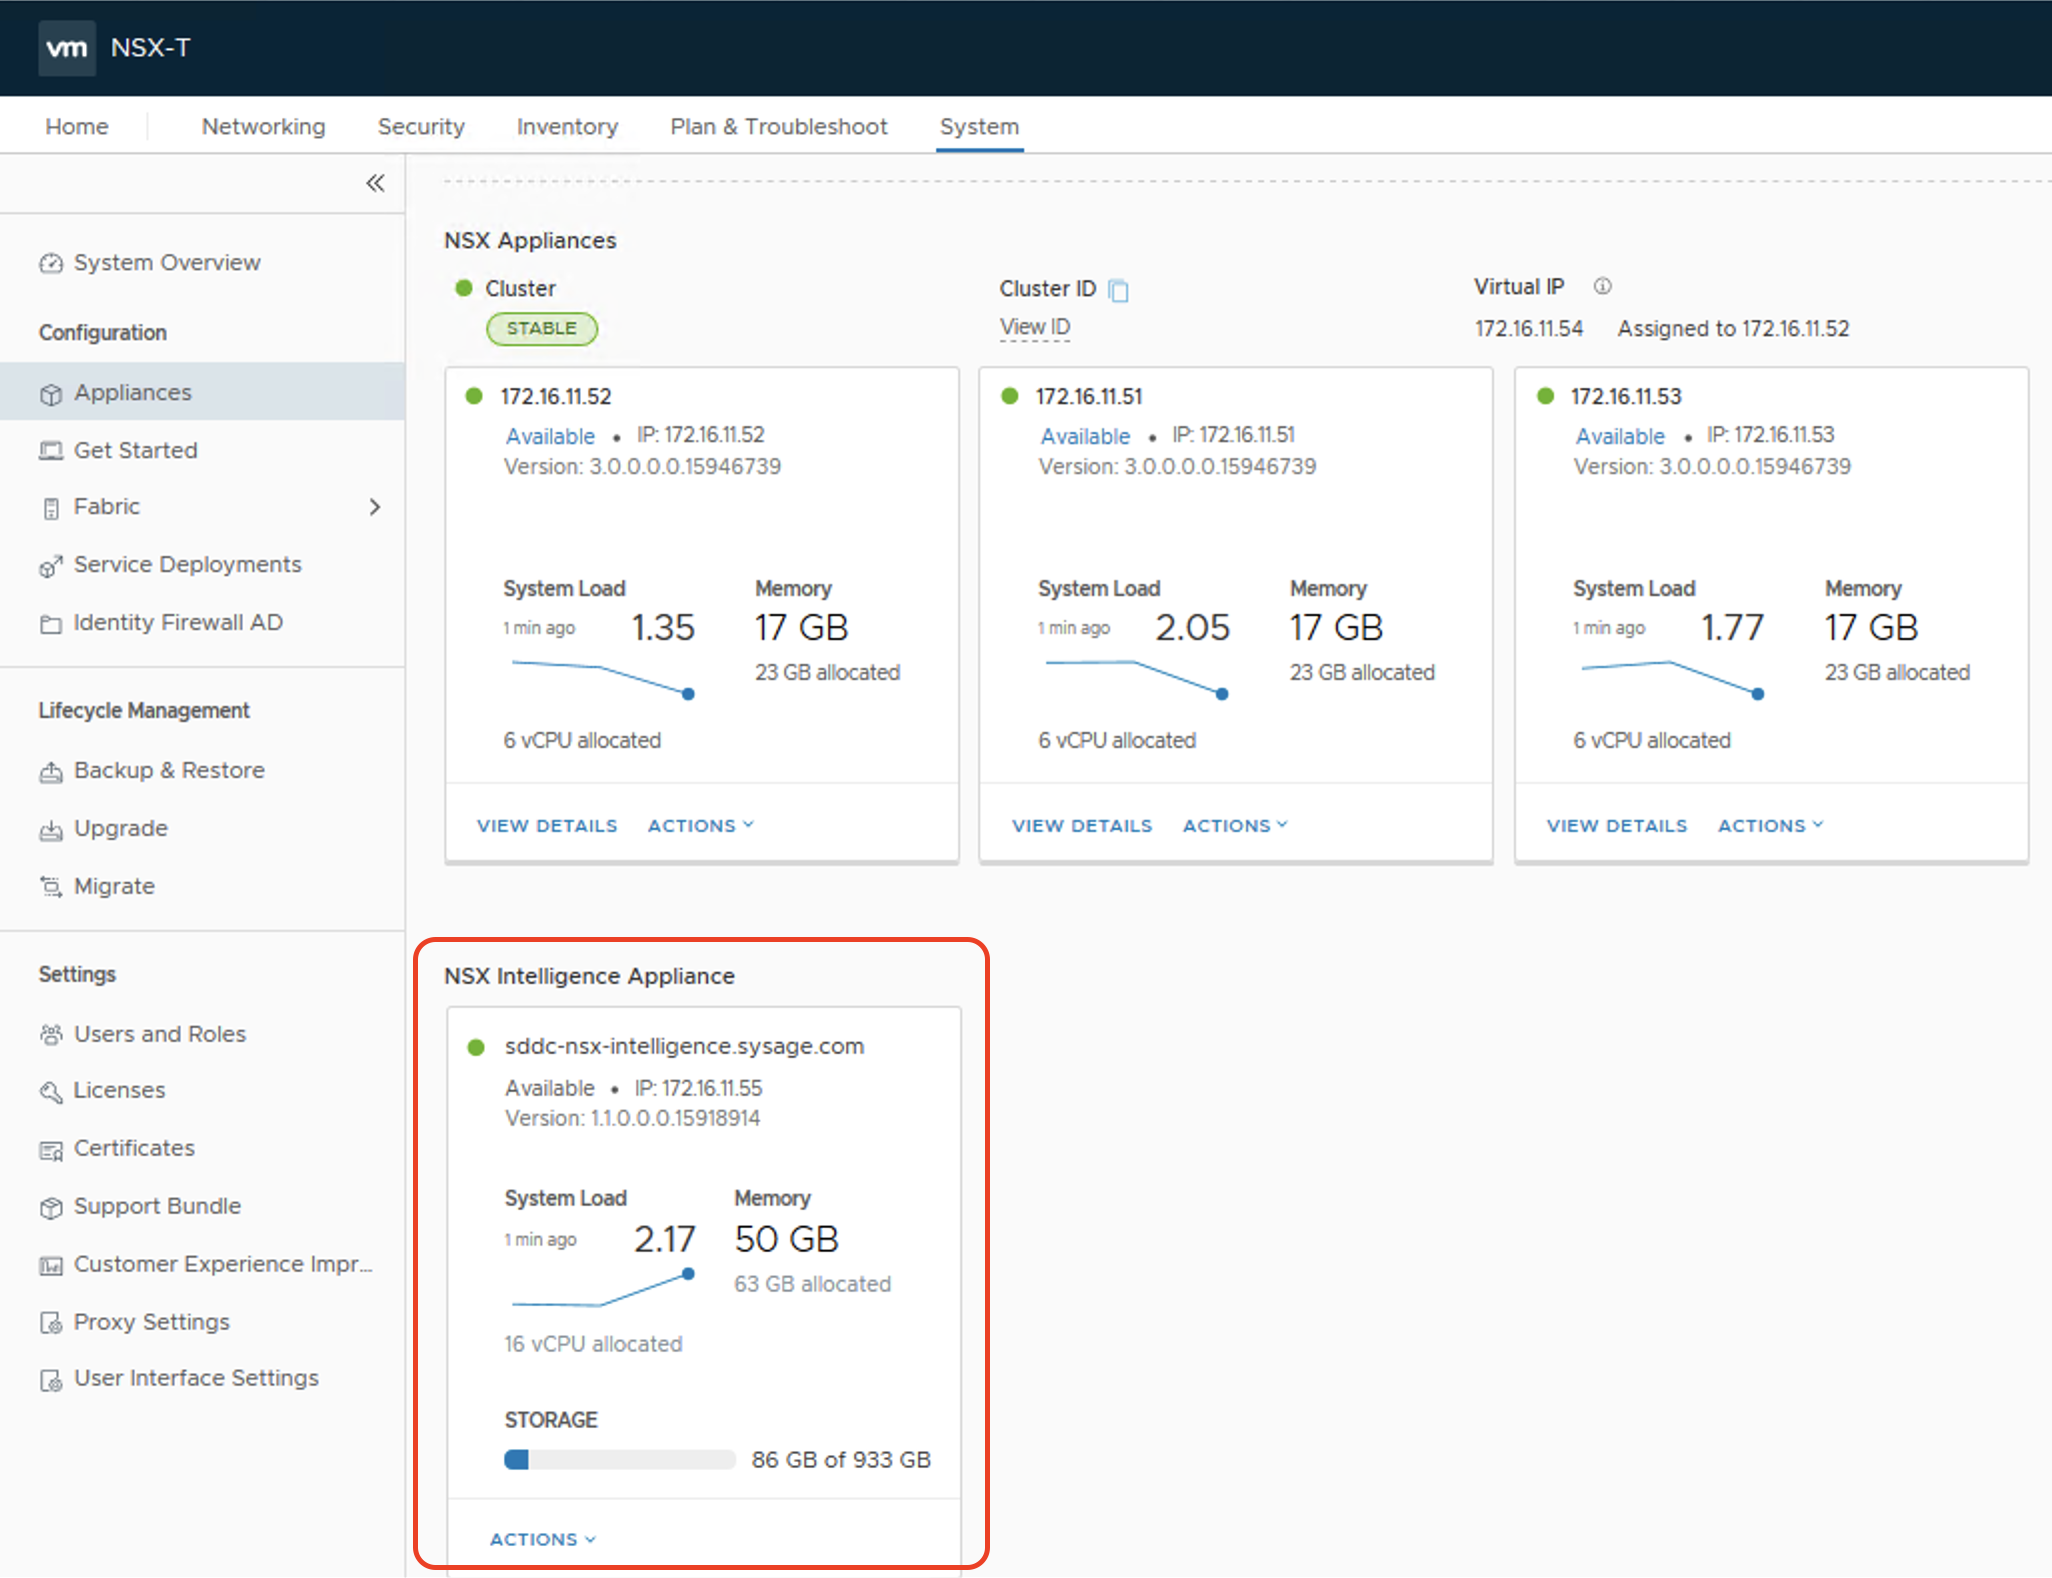Screen dimensions: 2052x1578
Task: Click Available status link for 172.16.11.51
Action: click(1085, 436)
